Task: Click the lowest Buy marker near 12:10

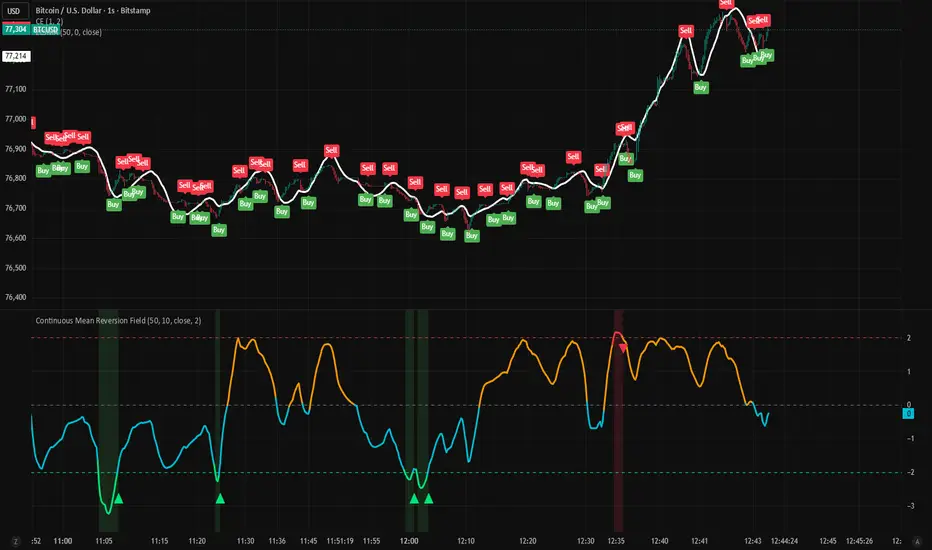Action: [x=471, y=236]
